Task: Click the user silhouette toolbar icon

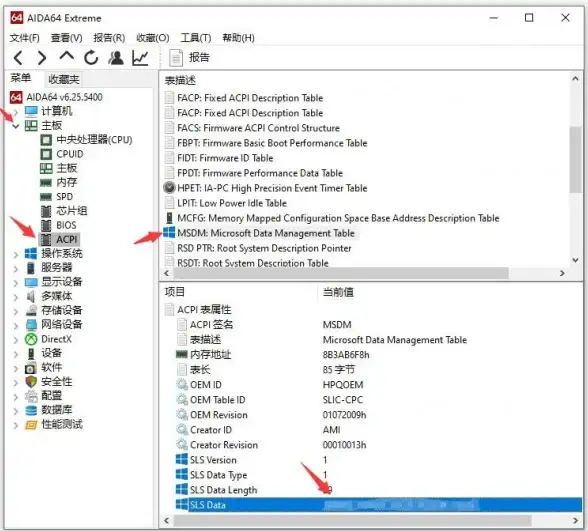Action: pos(116,58)
